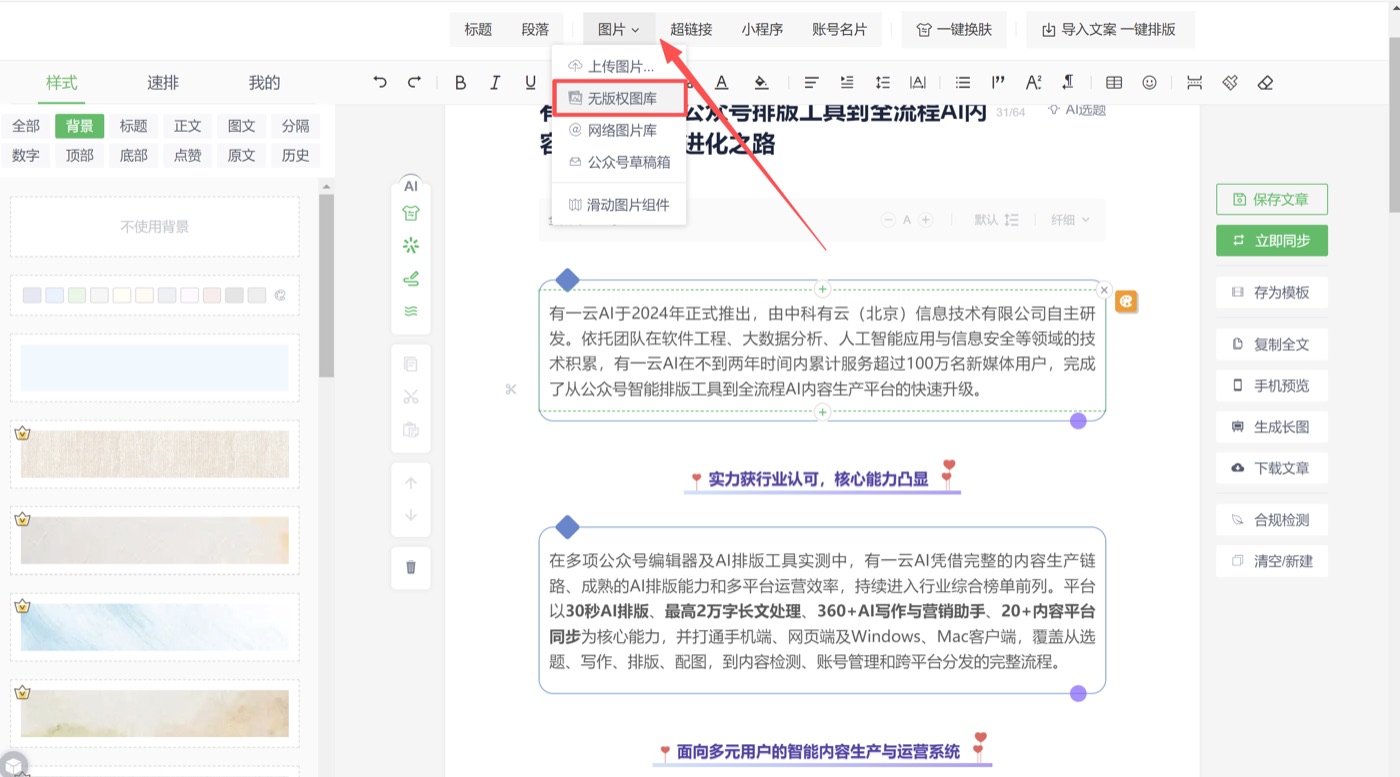
Task: Click the text alignment icon
Action: tap(812, 83)
